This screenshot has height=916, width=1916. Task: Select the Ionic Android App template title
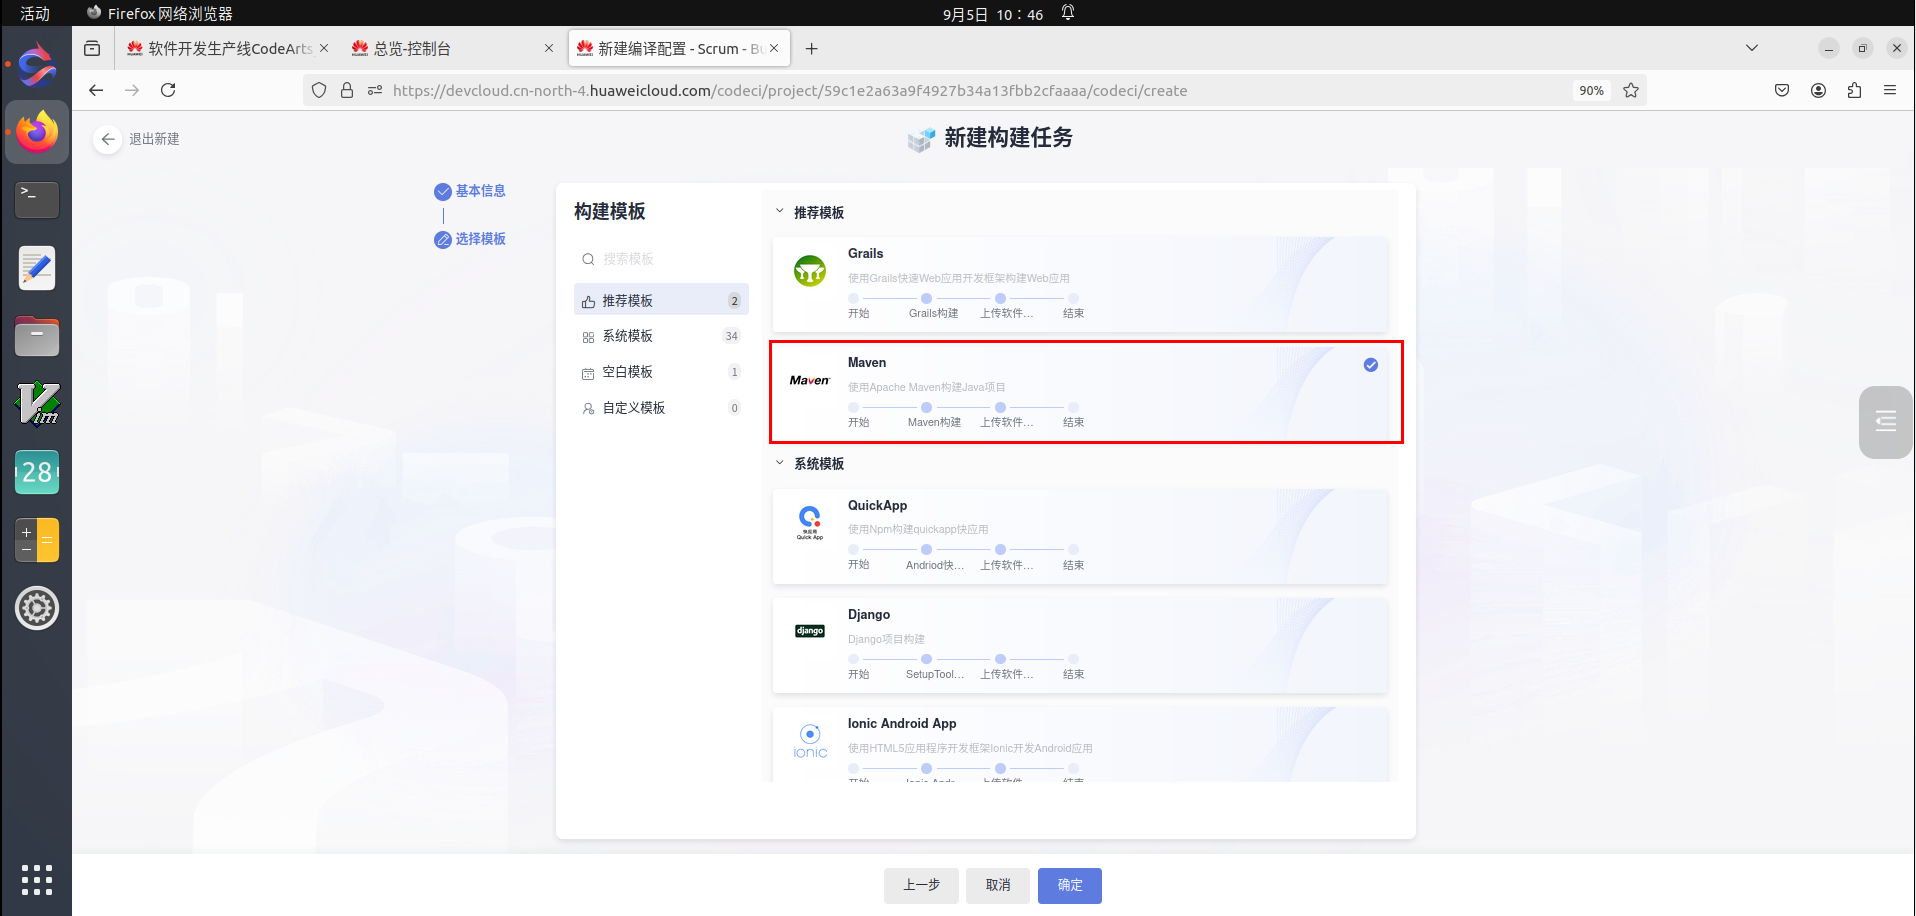pos(902,724)
